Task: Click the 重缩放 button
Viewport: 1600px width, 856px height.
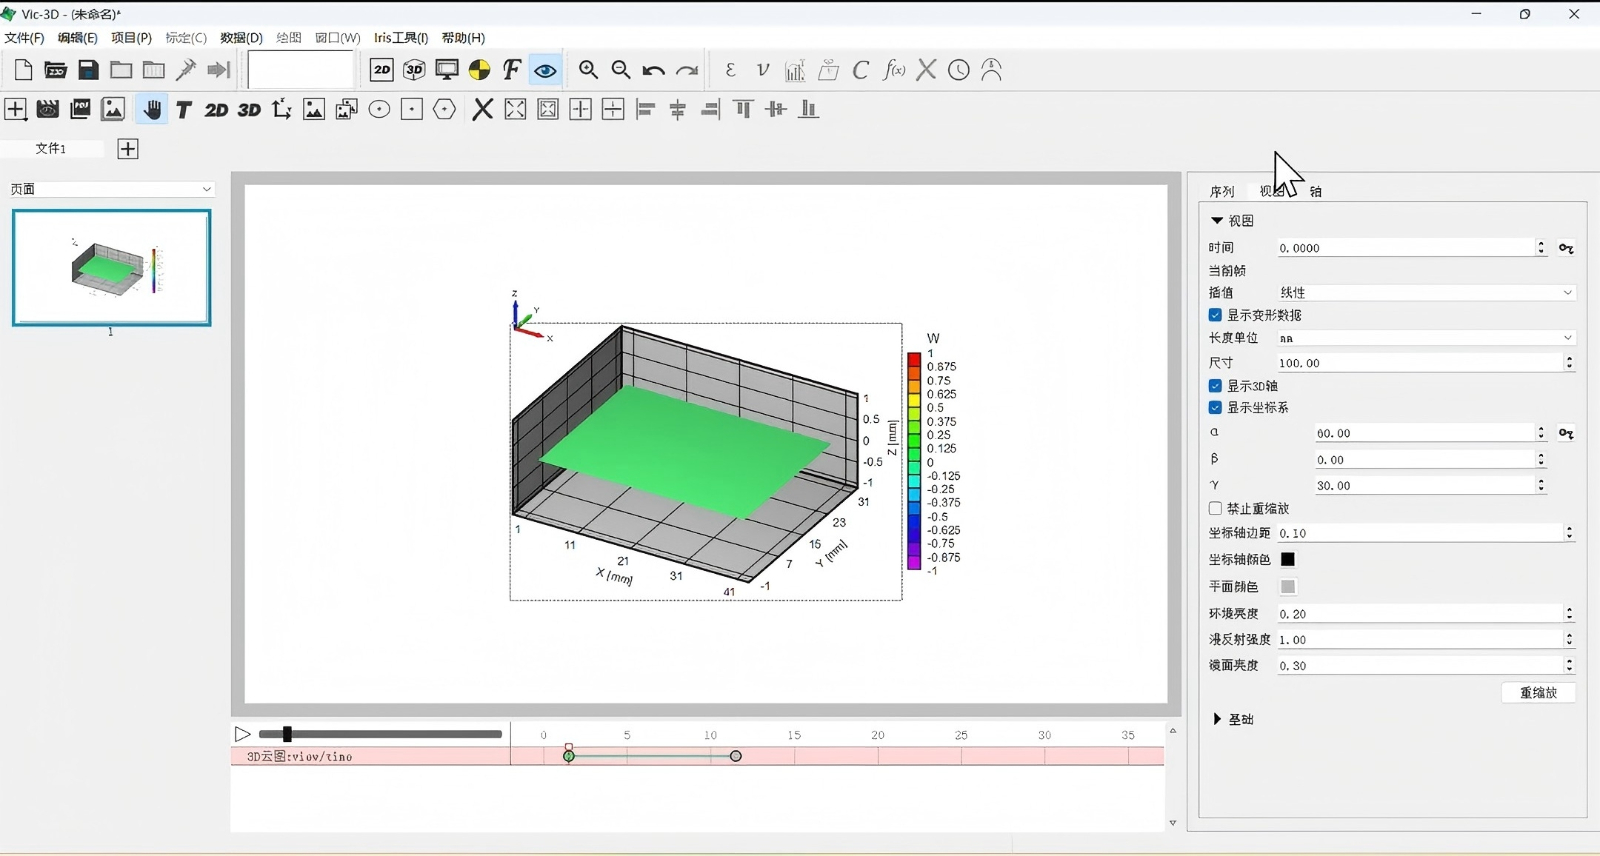Action: coord(1538,693)
